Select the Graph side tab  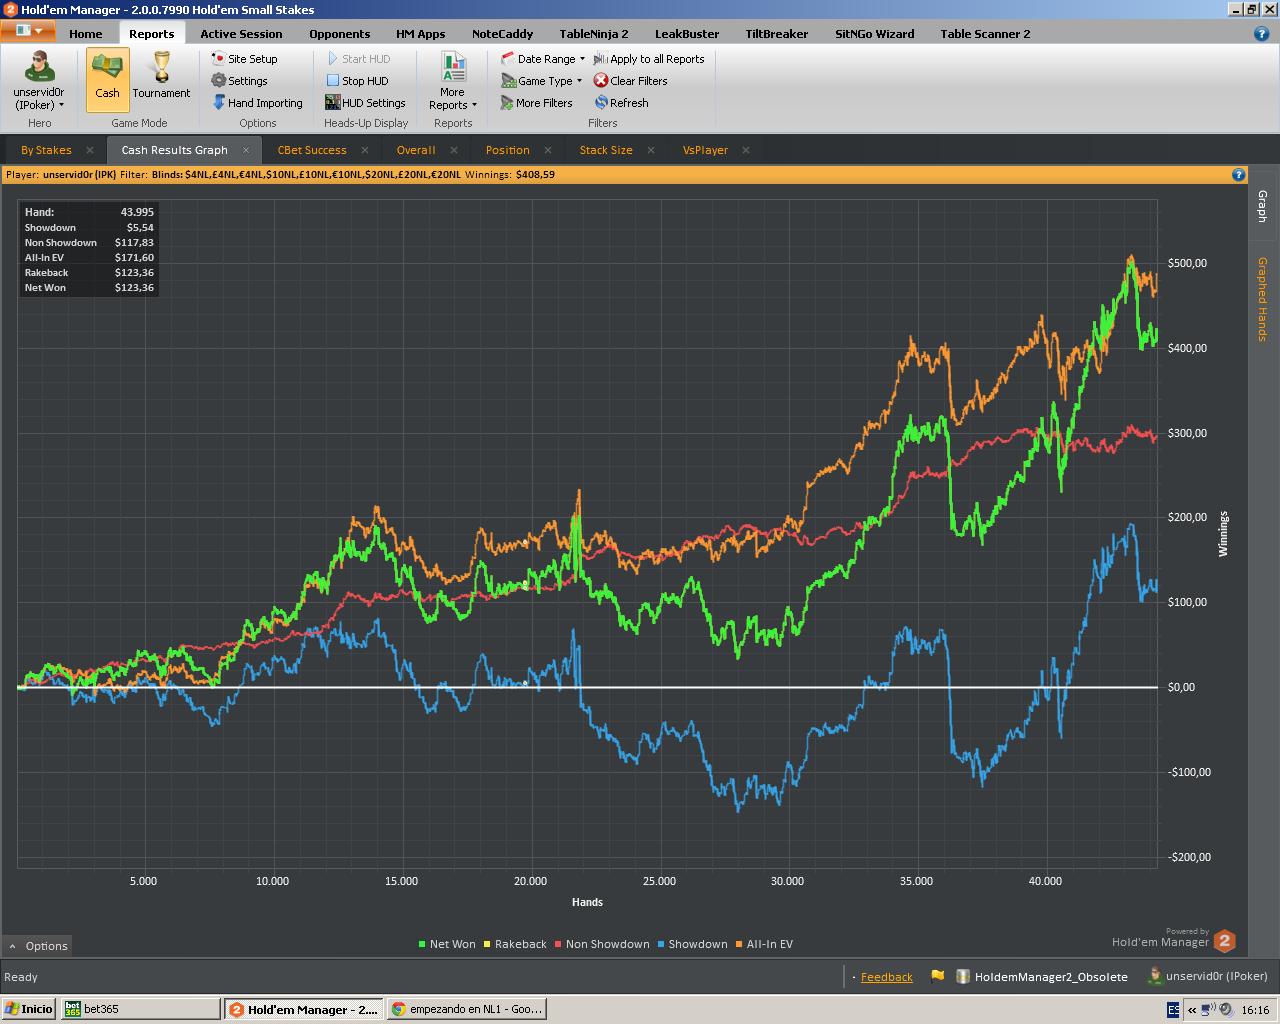coord(1262,206)
